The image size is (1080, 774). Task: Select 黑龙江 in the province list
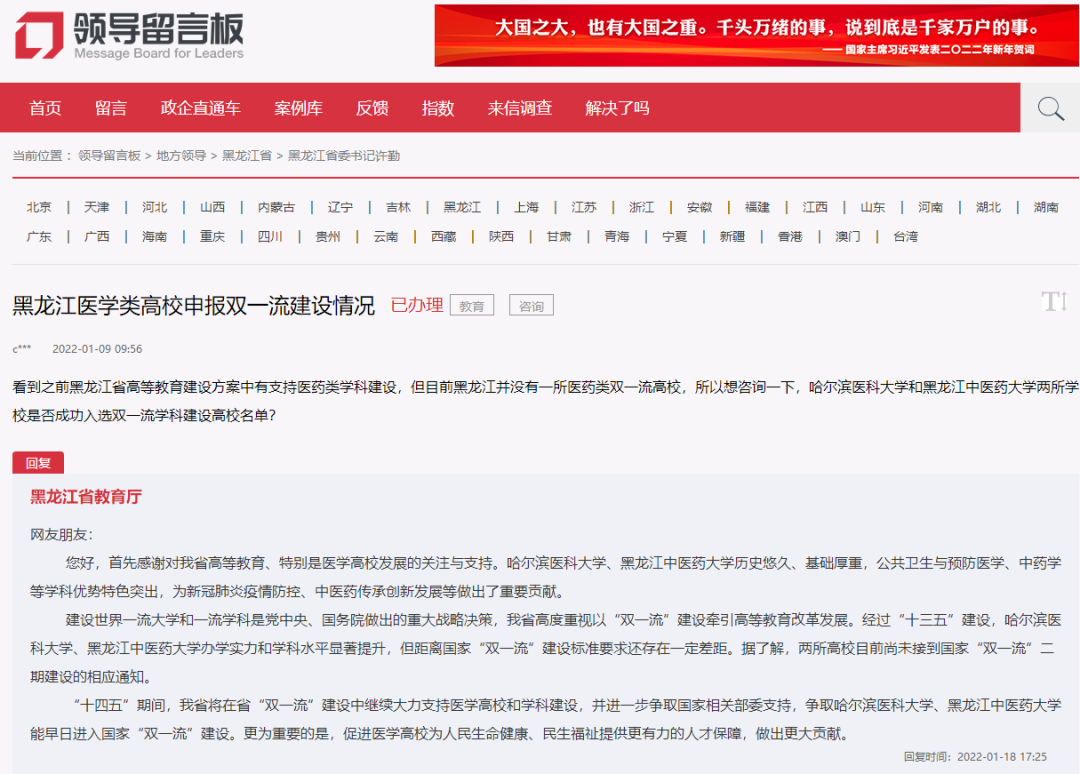(462, 207)
